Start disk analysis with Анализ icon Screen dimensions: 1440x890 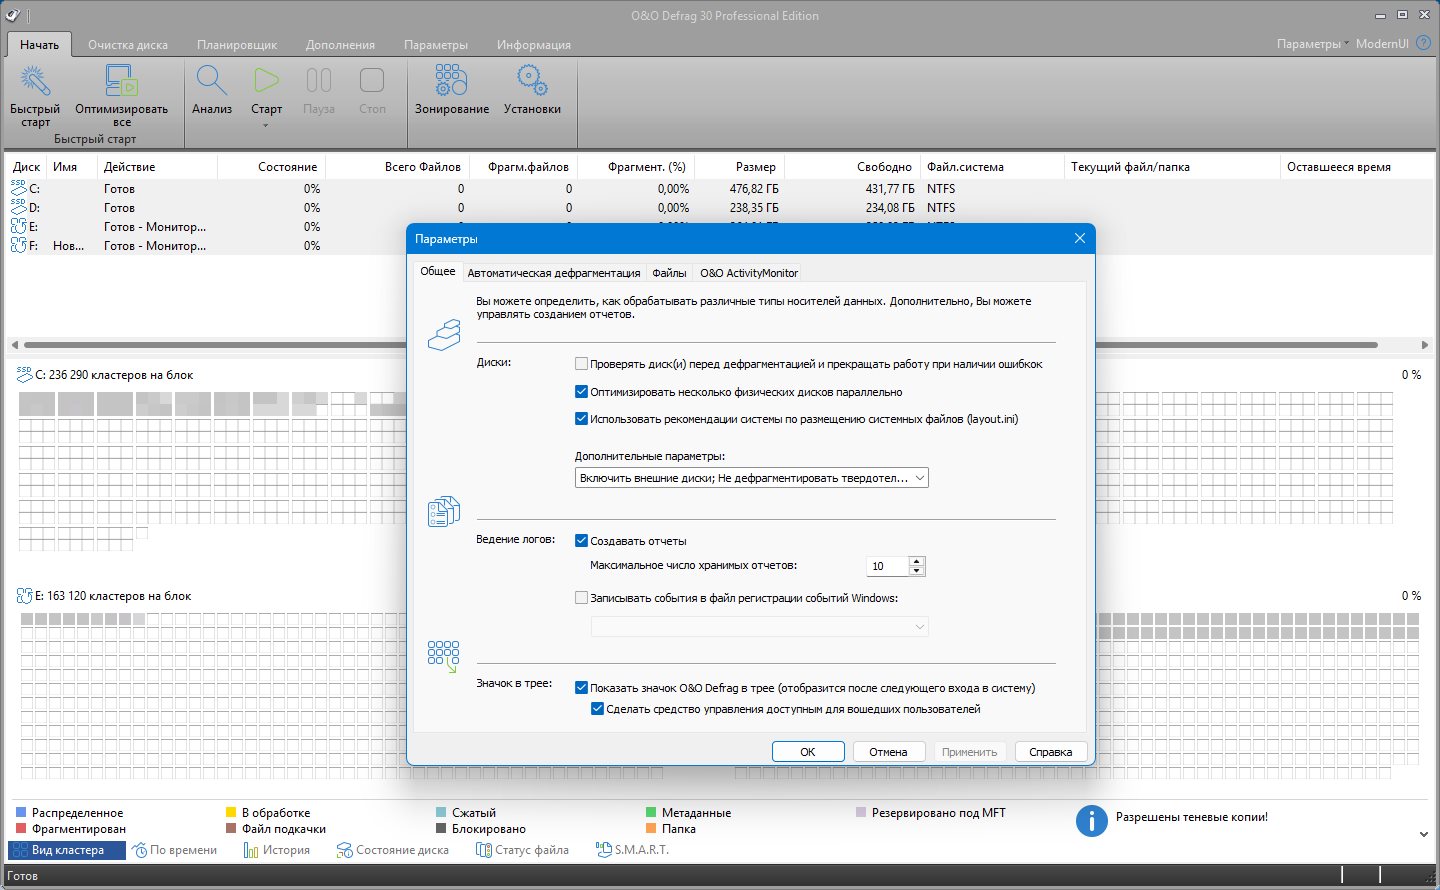[212, 81]
